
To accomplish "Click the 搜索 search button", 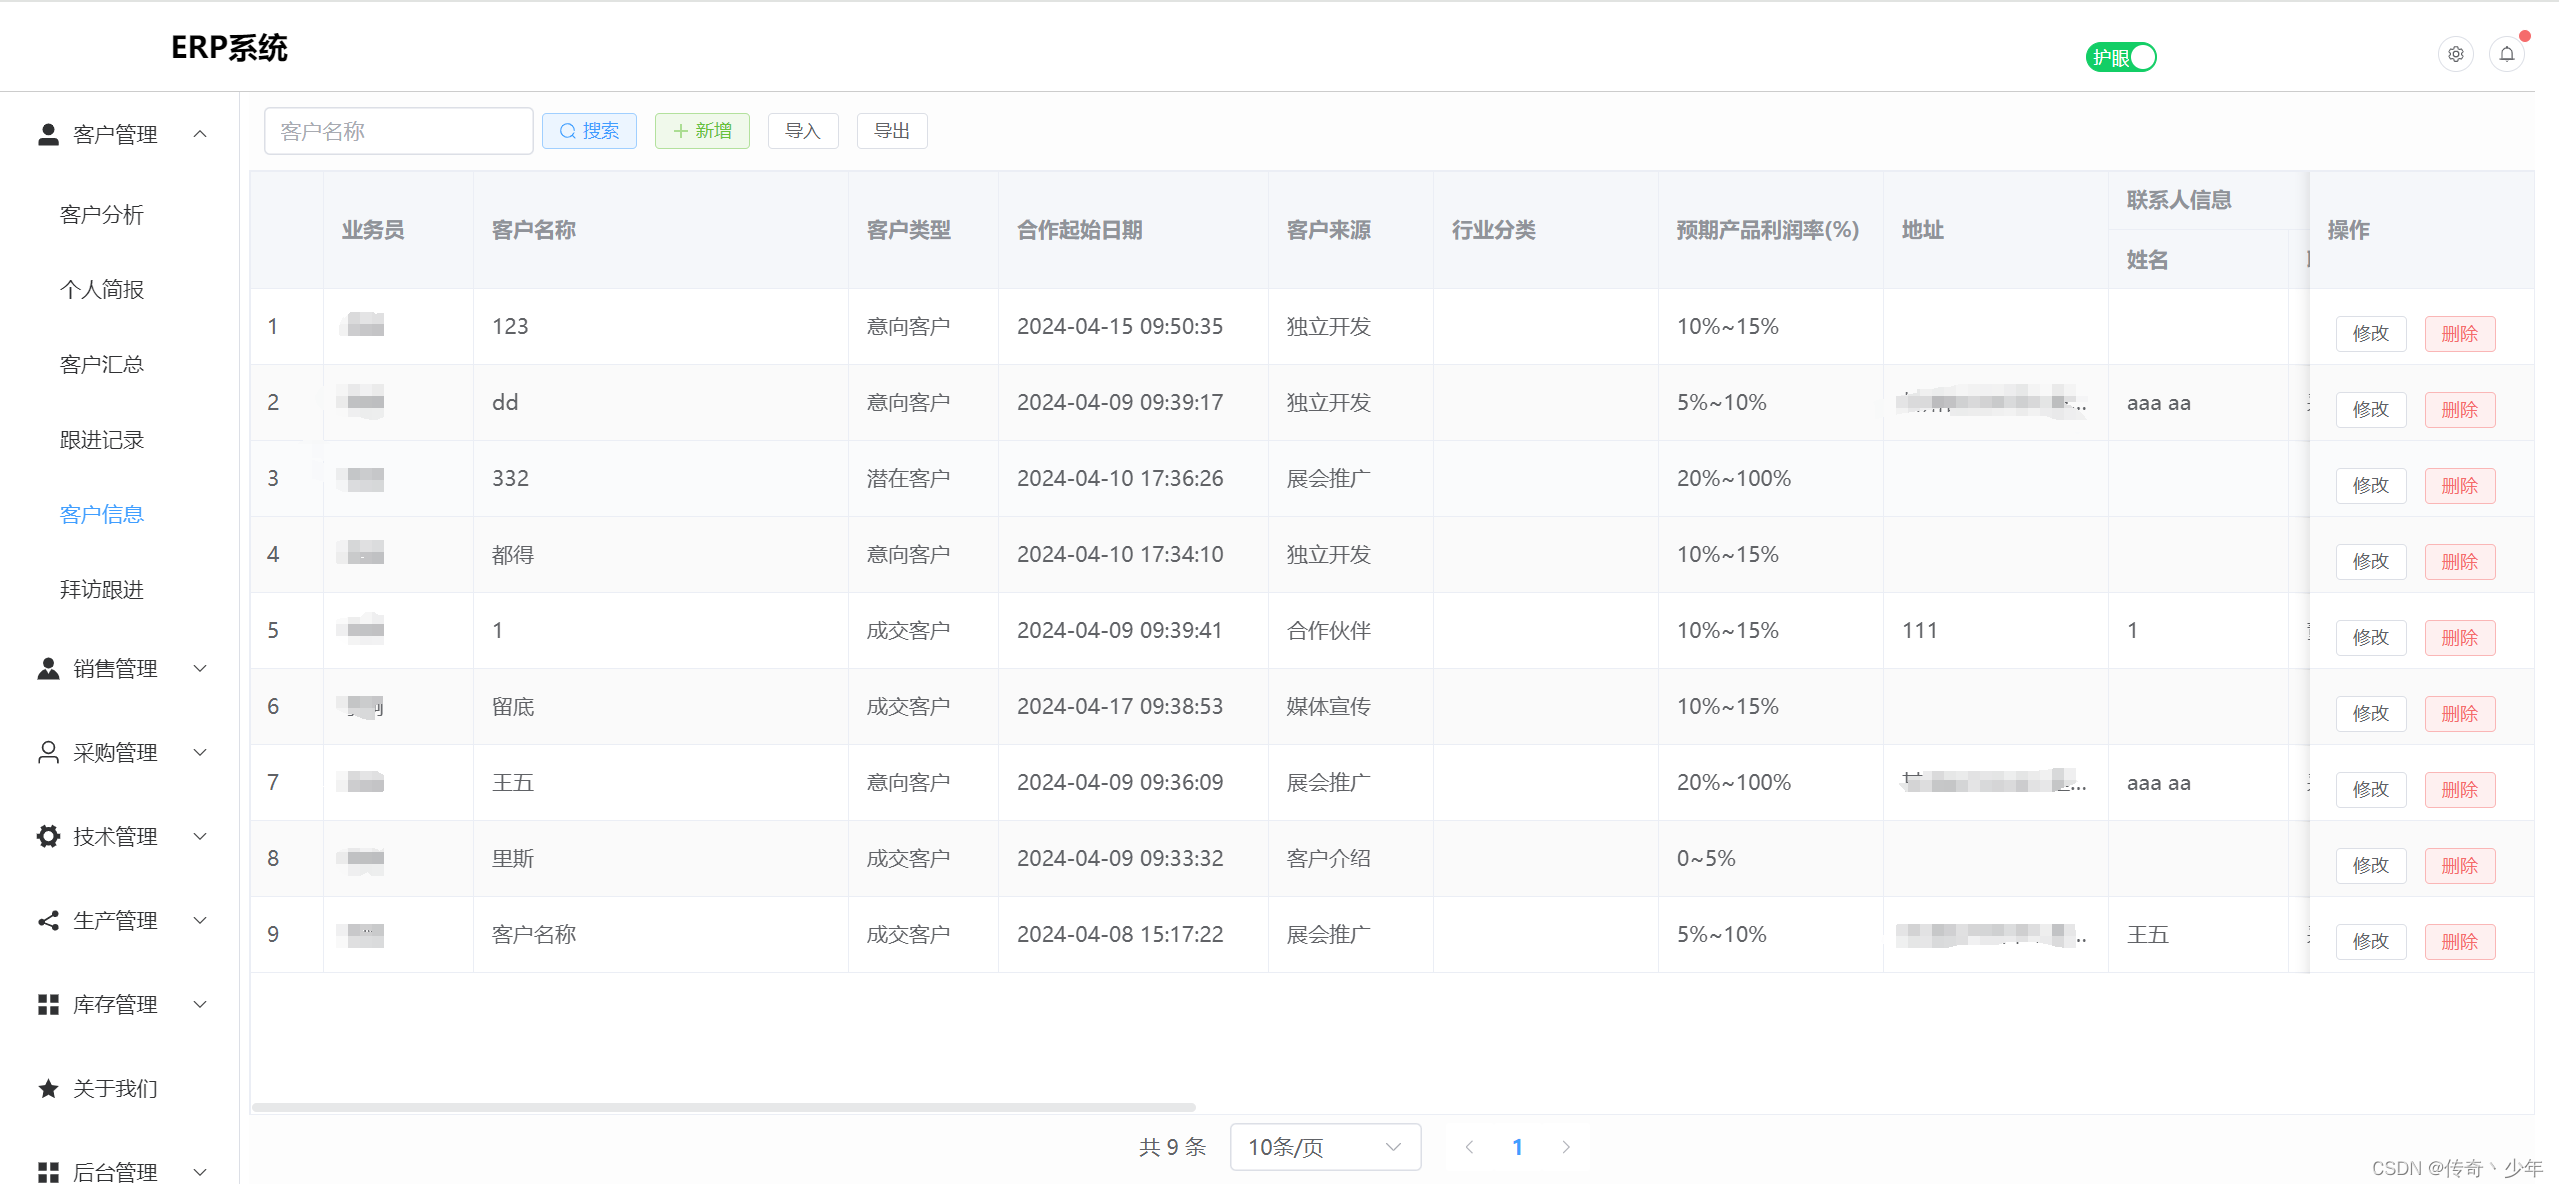I will click(x=589, y=131).
